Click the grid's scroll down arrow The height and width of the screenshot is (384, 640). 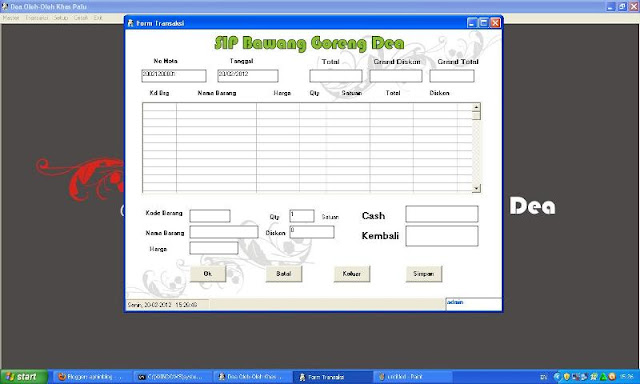click(x=476, y=188)
